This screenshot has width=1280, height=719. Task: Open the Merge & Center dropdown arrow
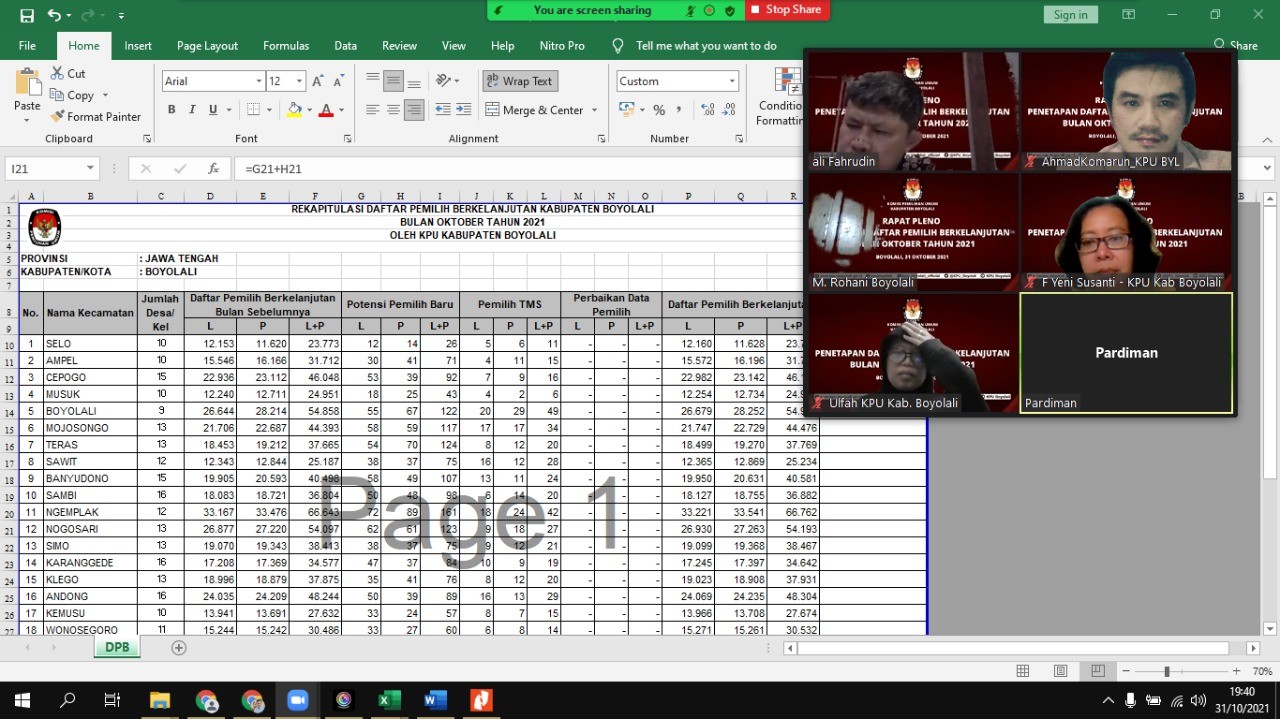pos(595,110)
